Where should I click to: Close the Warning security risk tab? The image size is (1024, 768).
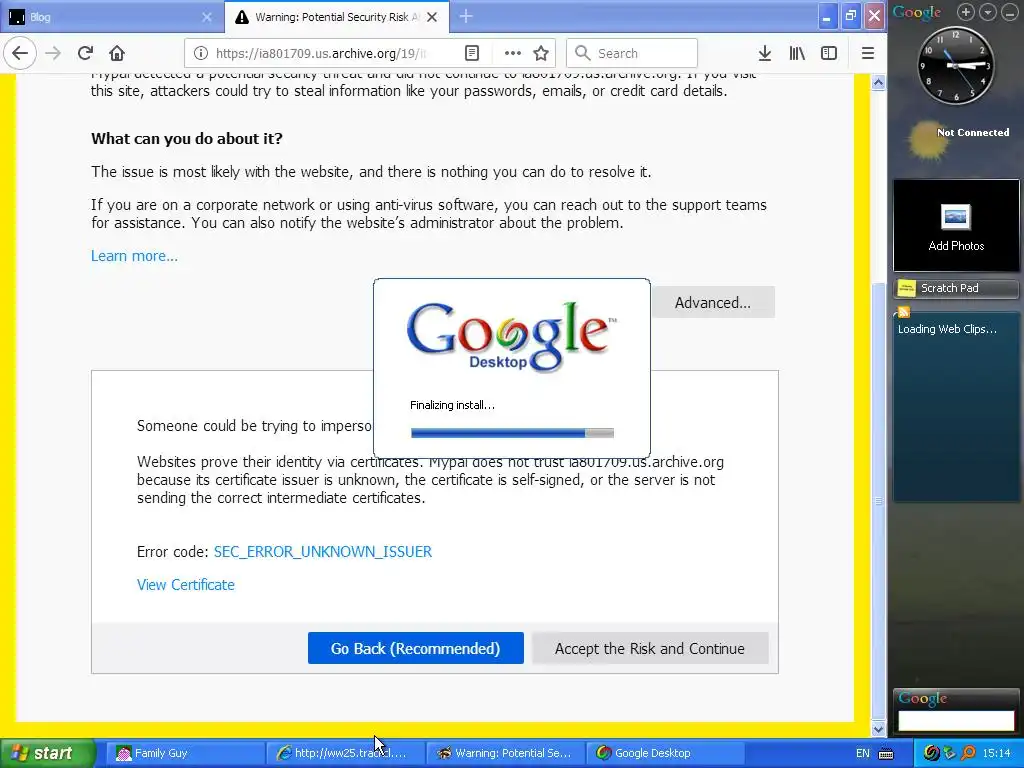432,17
